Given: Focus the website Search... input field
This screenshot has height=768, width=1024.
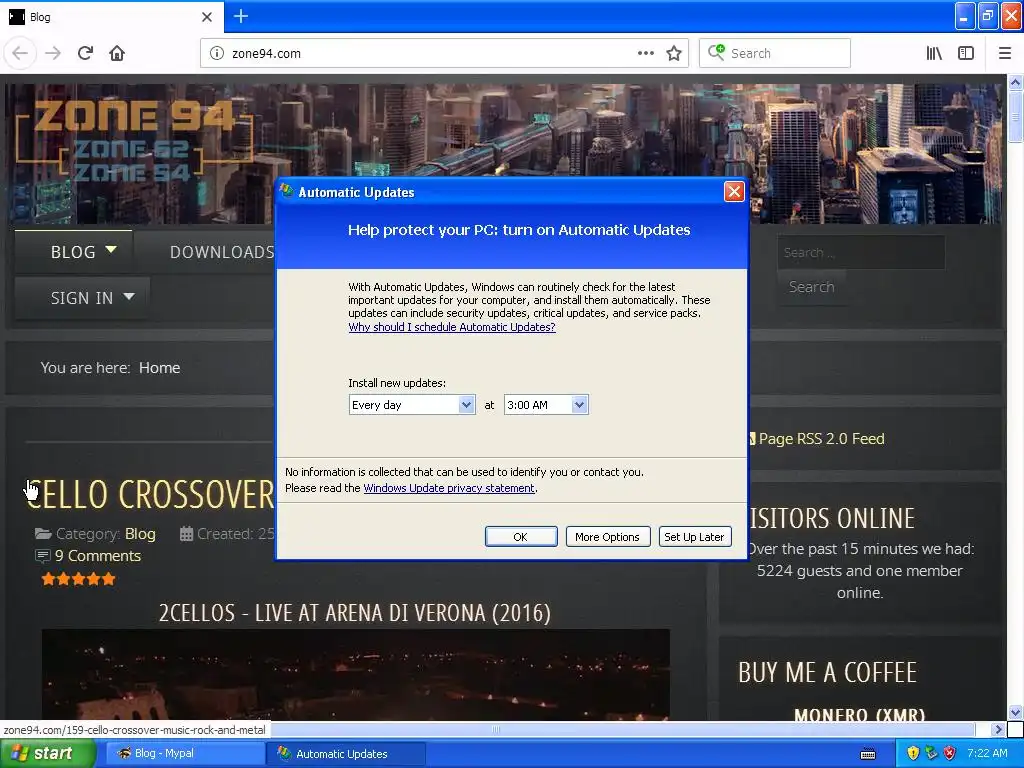Looking at the screenshot, I should click(x=861, y=252).
